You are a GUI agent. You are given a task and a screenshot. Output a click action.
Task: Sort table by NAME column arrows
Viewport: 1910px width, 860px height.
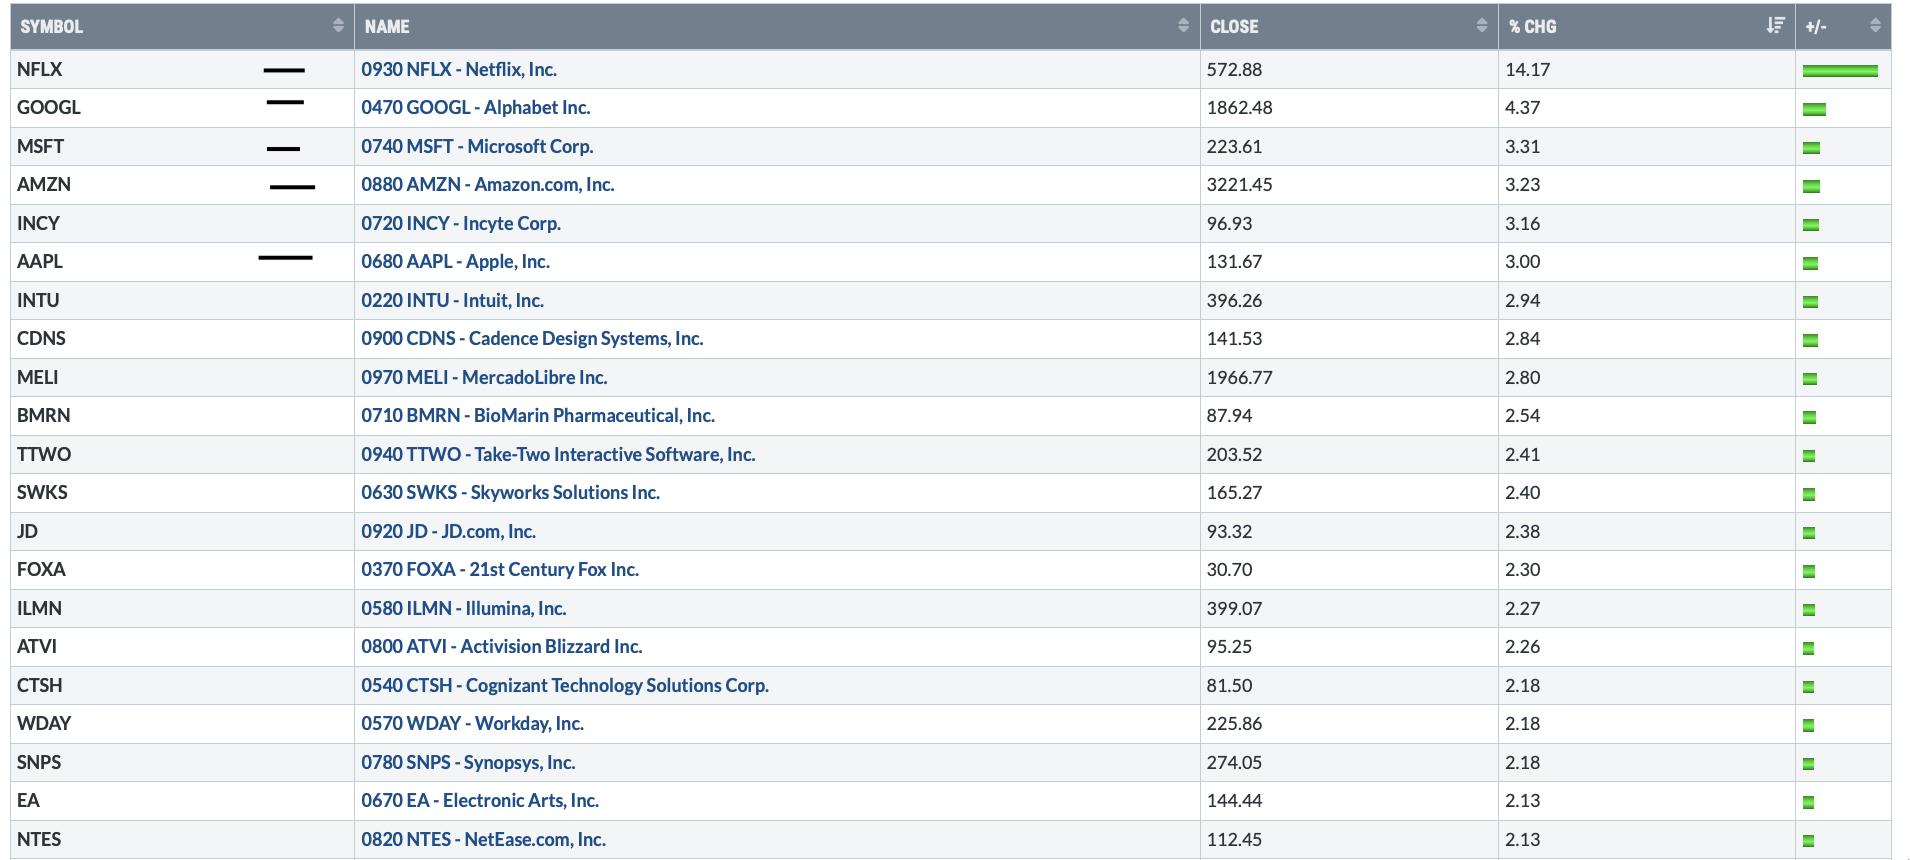1183,26
